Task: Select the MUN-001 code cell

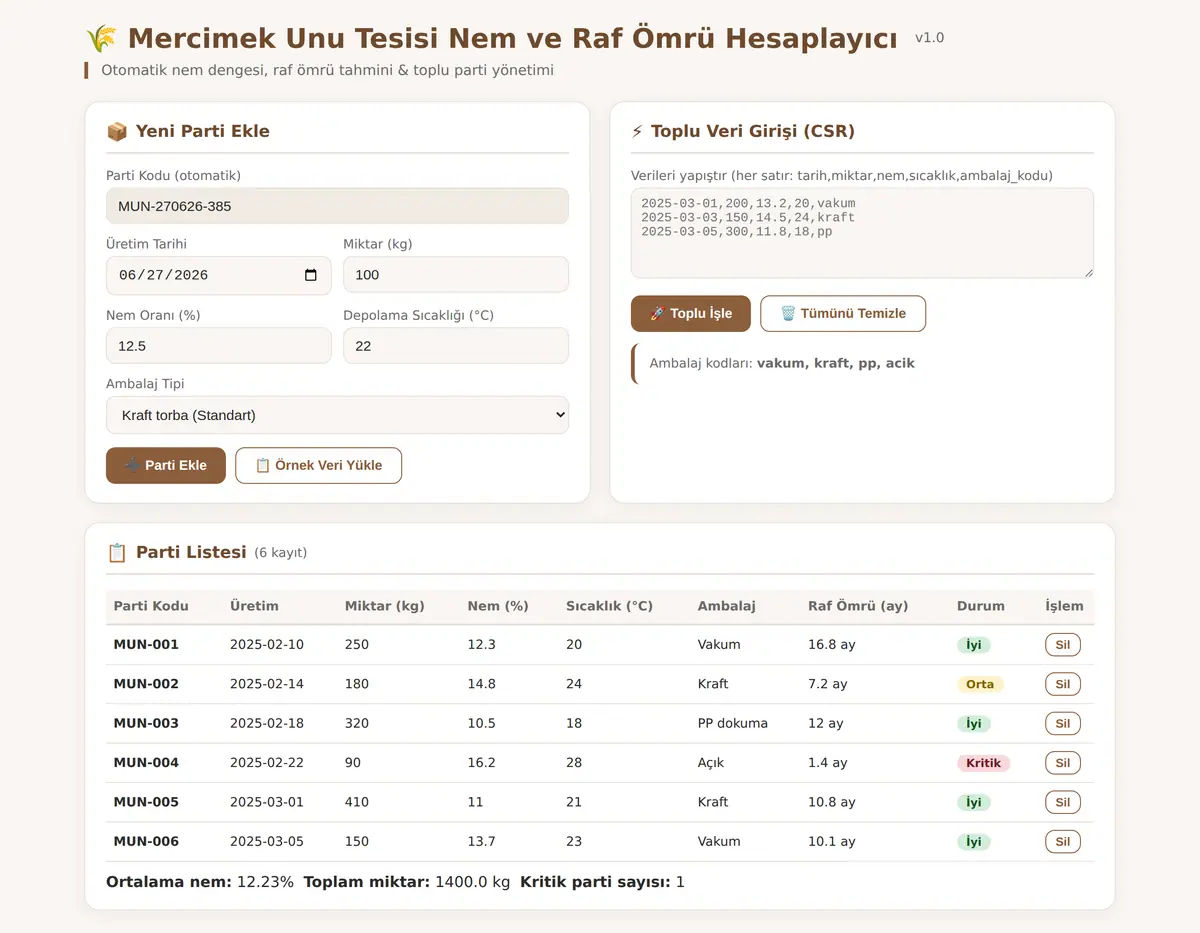Action: 146,645
